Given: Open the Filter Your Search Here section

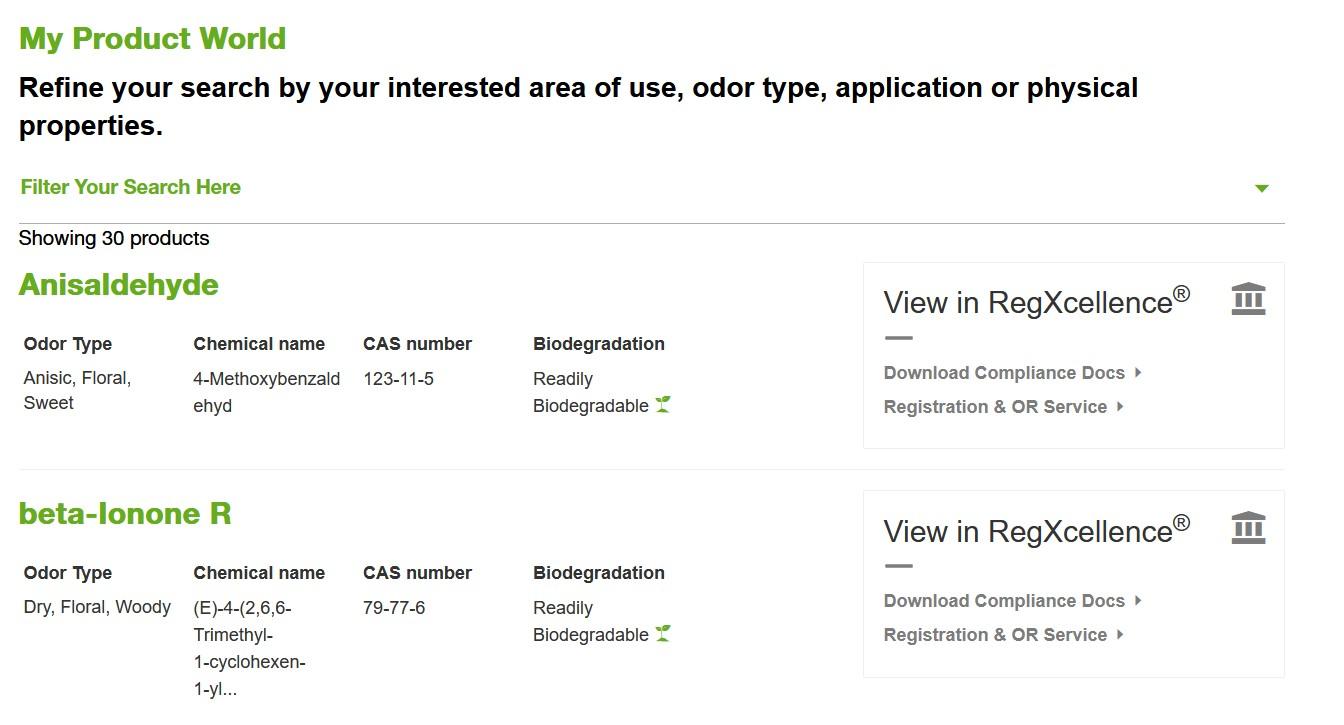Looking at the screenshot, I should [x=131, y=187].
